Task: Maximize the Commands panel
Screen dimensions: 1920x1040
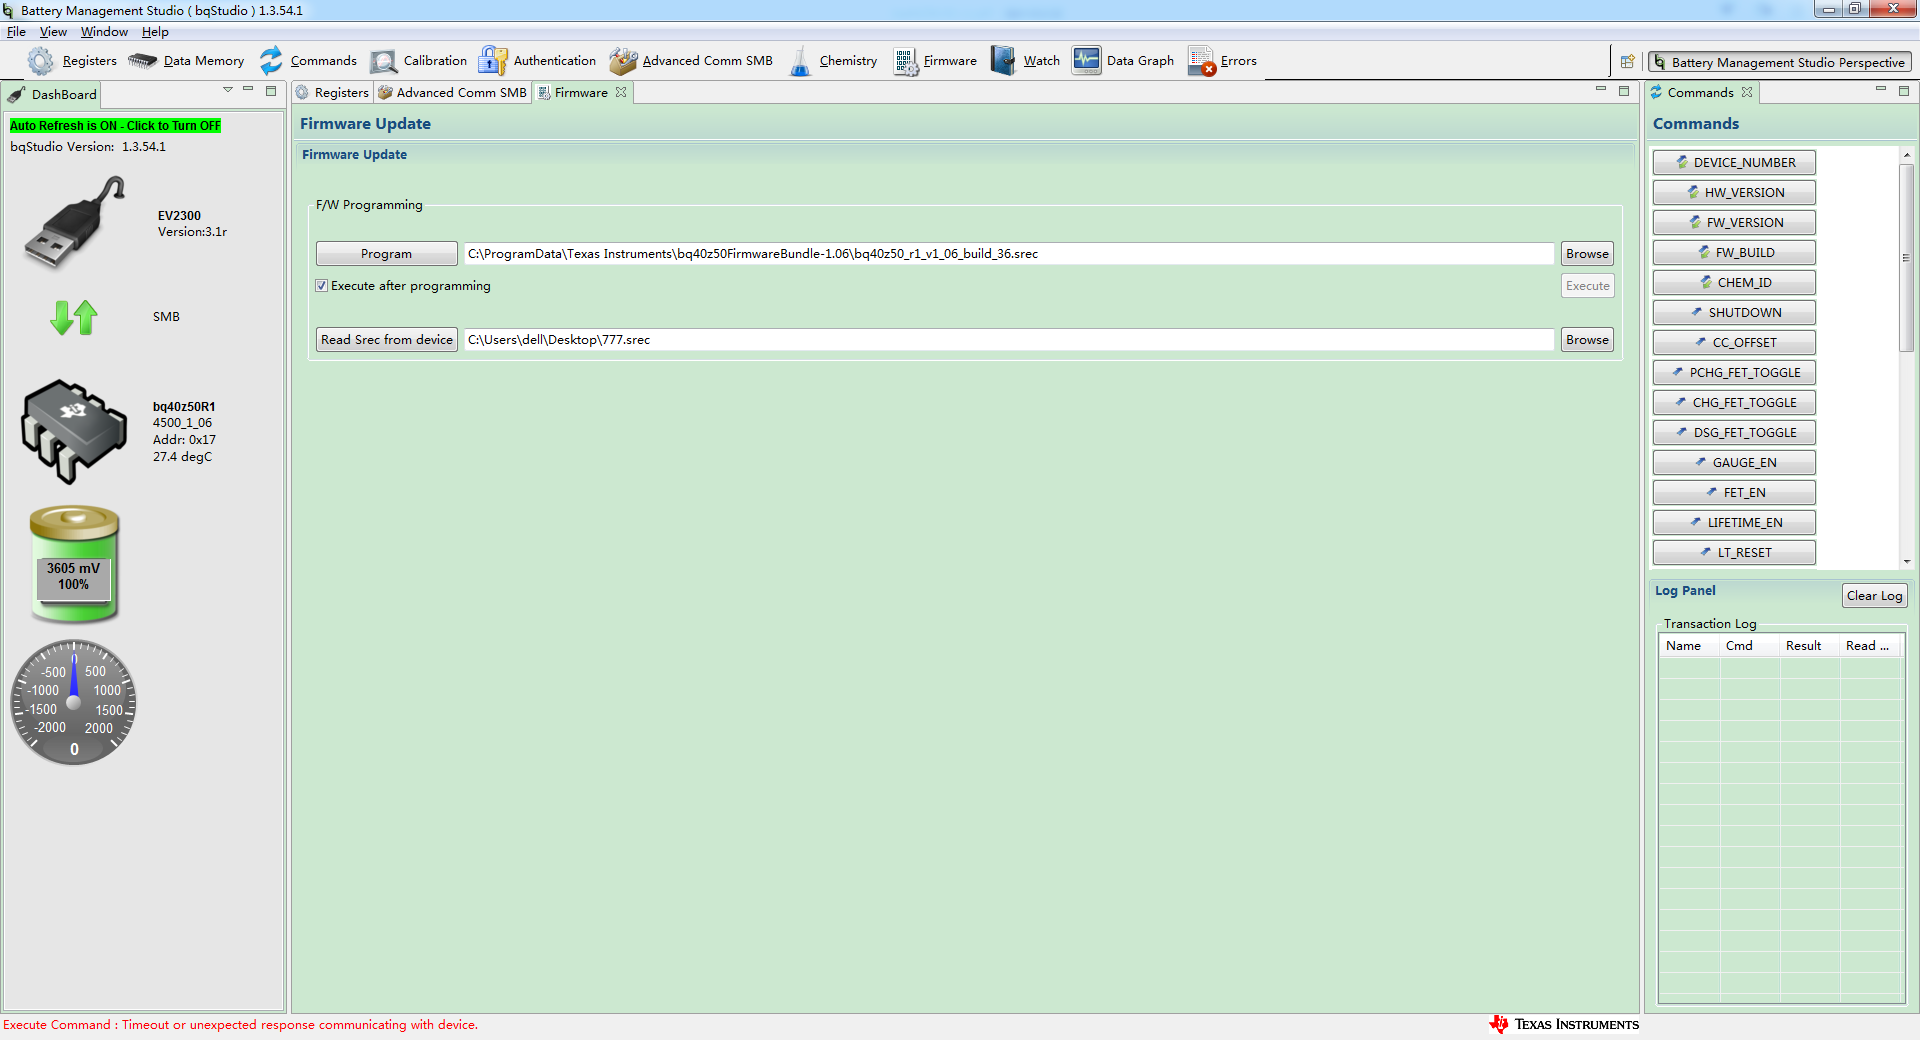Action: [1904, 90]
